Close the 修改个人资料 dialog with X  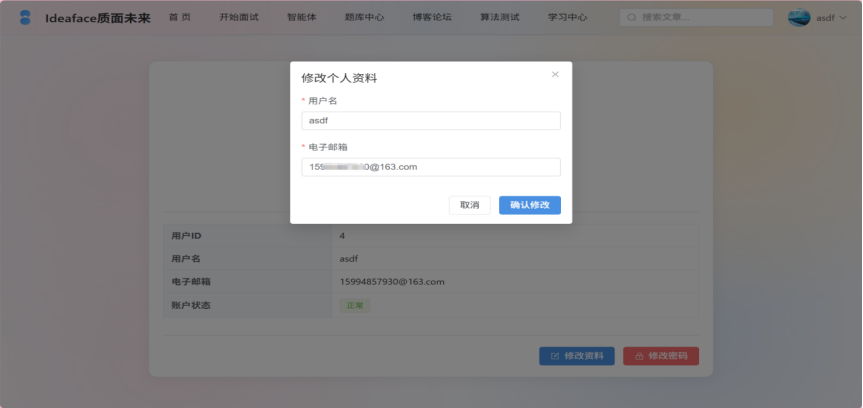click(555, 75)
